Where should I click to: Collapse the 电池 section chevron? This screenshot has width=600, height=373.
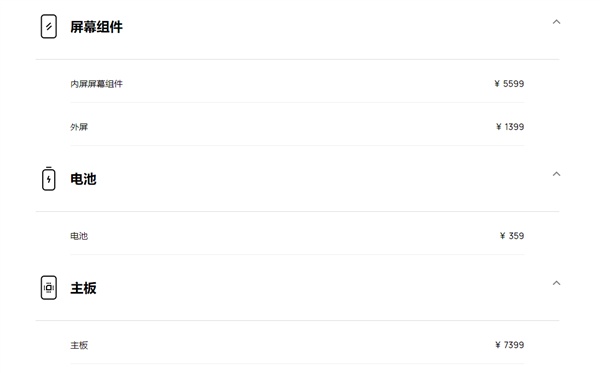[556, 174]
